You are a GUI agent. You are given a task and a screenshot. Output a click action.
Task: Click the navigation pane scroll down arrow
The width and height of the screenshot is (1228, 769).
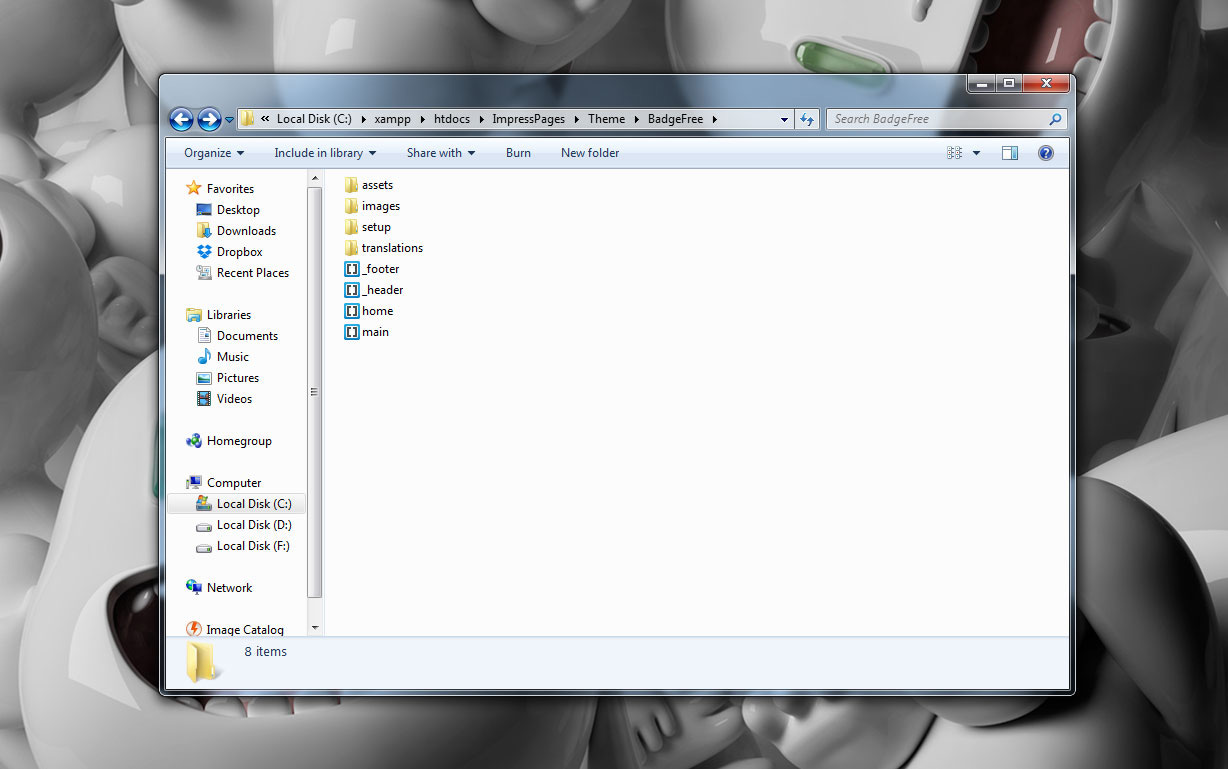click(315, 628)
